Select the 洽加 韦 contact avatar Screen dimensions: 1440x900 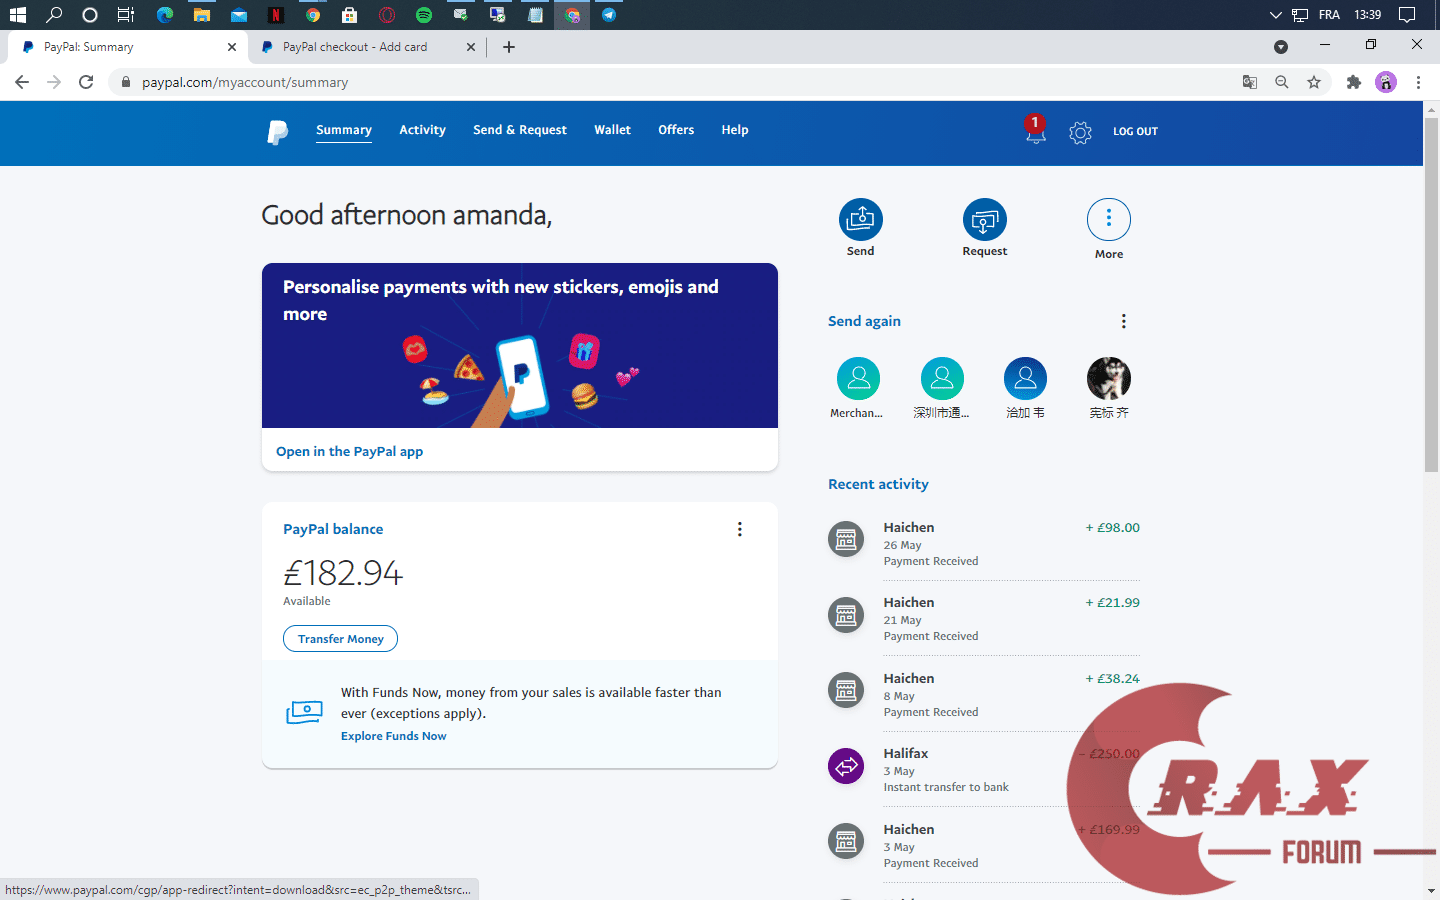point(1025,378)
